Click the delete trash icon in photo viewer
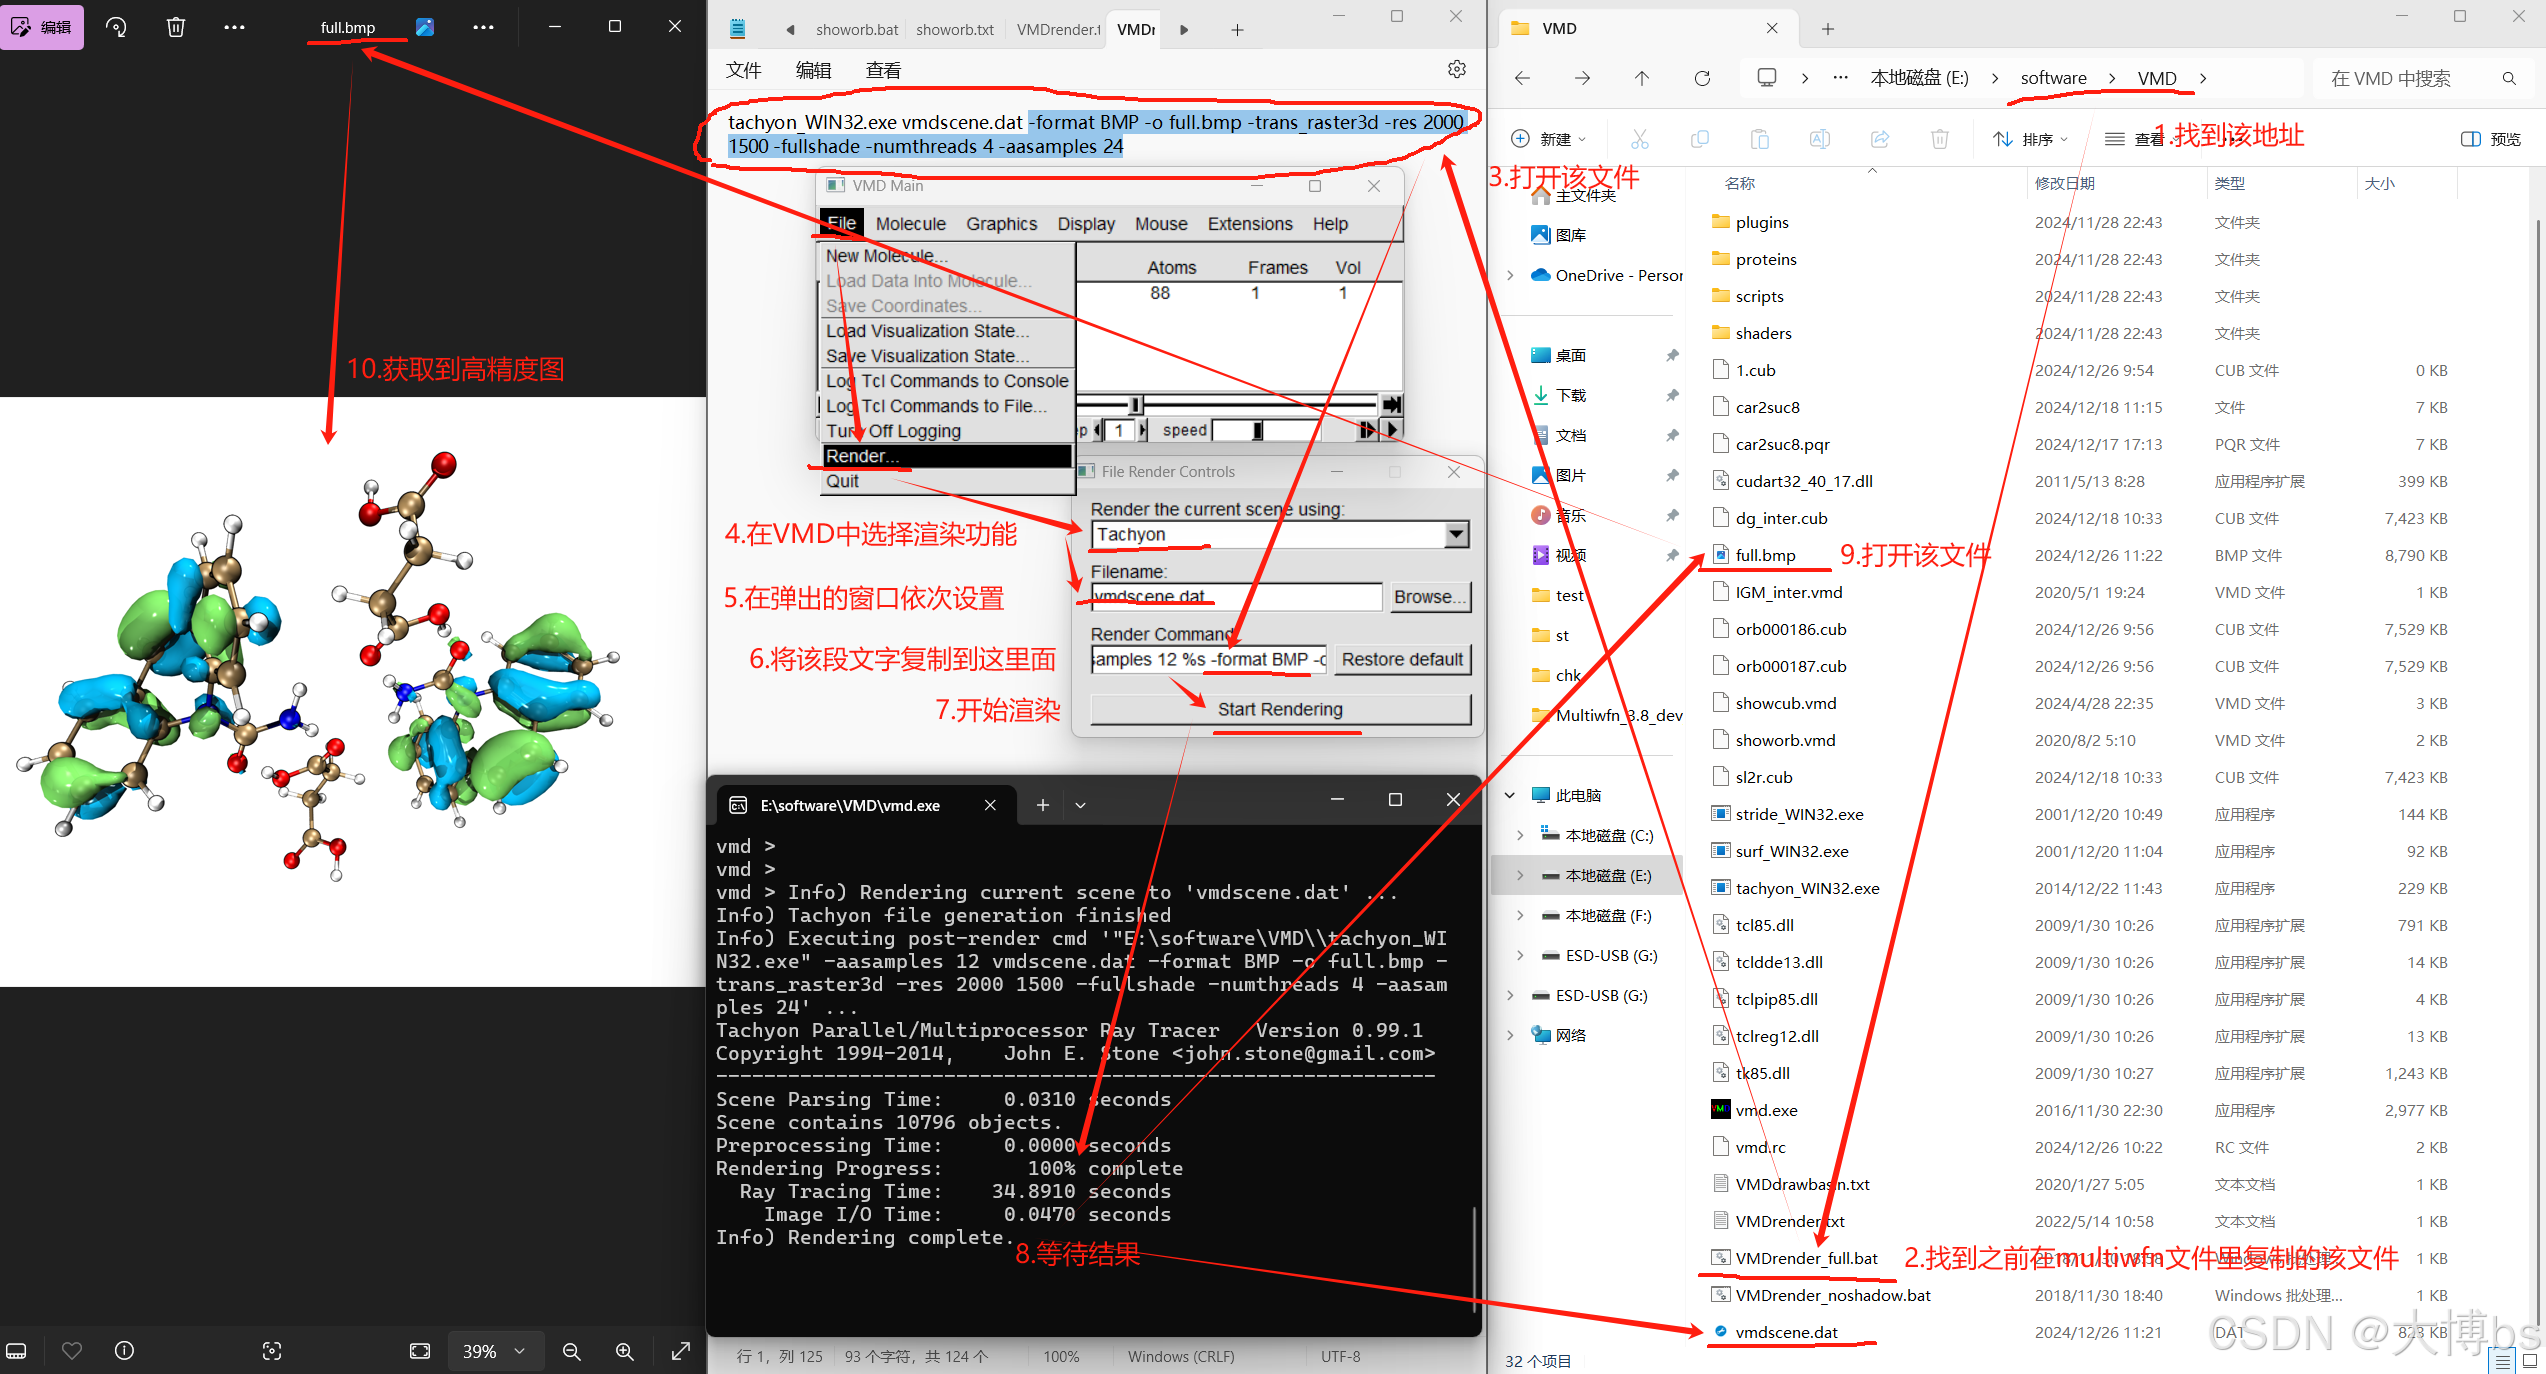Screen dimensions: 2546x1374 click(176, 27)
